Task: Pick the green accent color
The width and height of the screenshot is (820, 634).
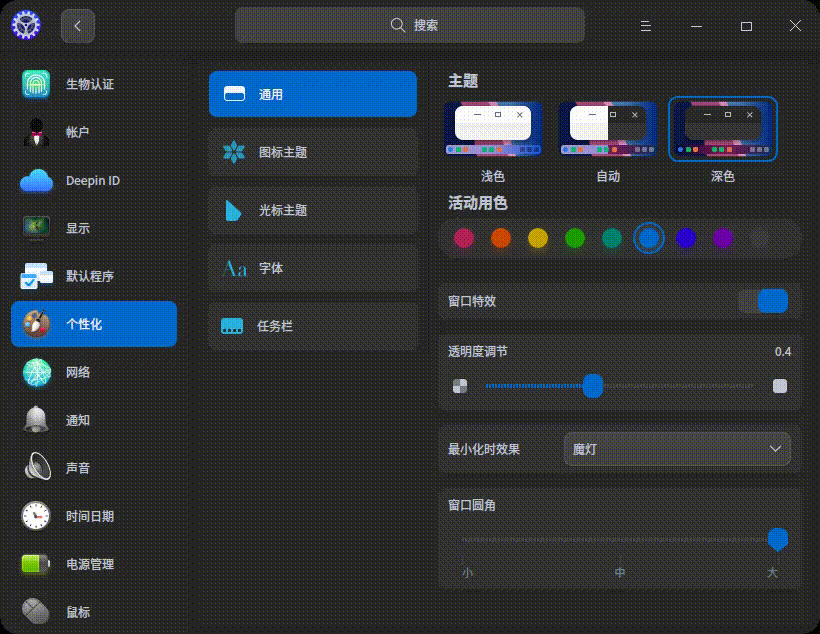Action: pyautogui.click(x=575, y=238)
